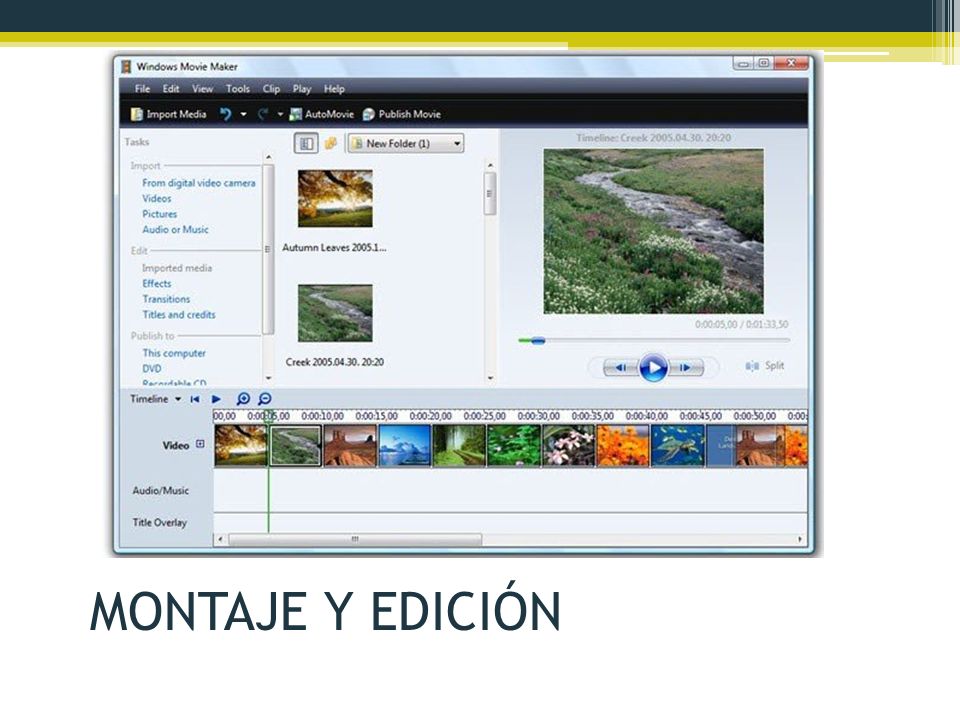The width and height of the screenshot is (960, 720).
Task: Open the Transitions link
Action: point(167,299)
